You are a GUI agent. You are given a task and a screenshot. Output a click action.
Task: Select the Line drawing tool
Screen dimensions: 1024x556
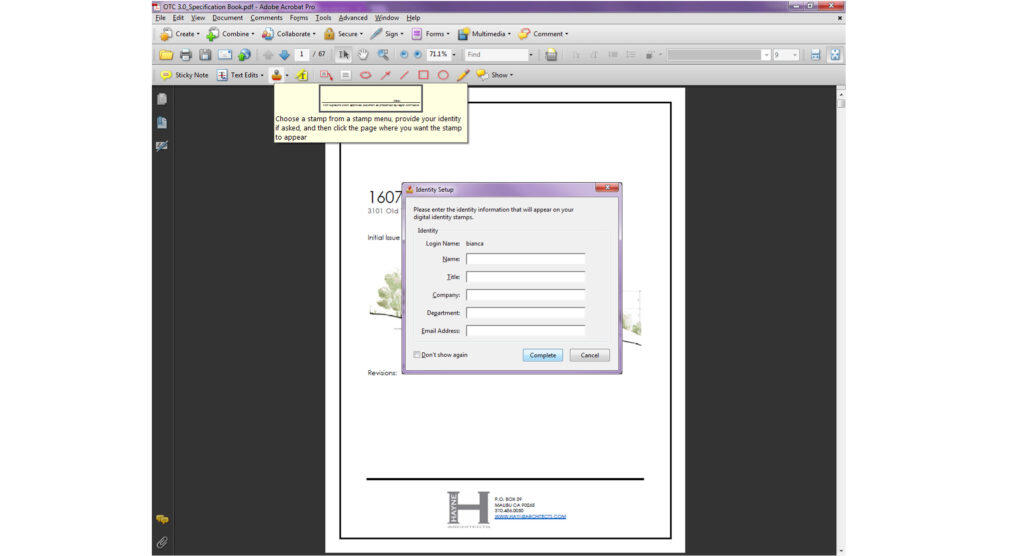click(x=404, y=75)
